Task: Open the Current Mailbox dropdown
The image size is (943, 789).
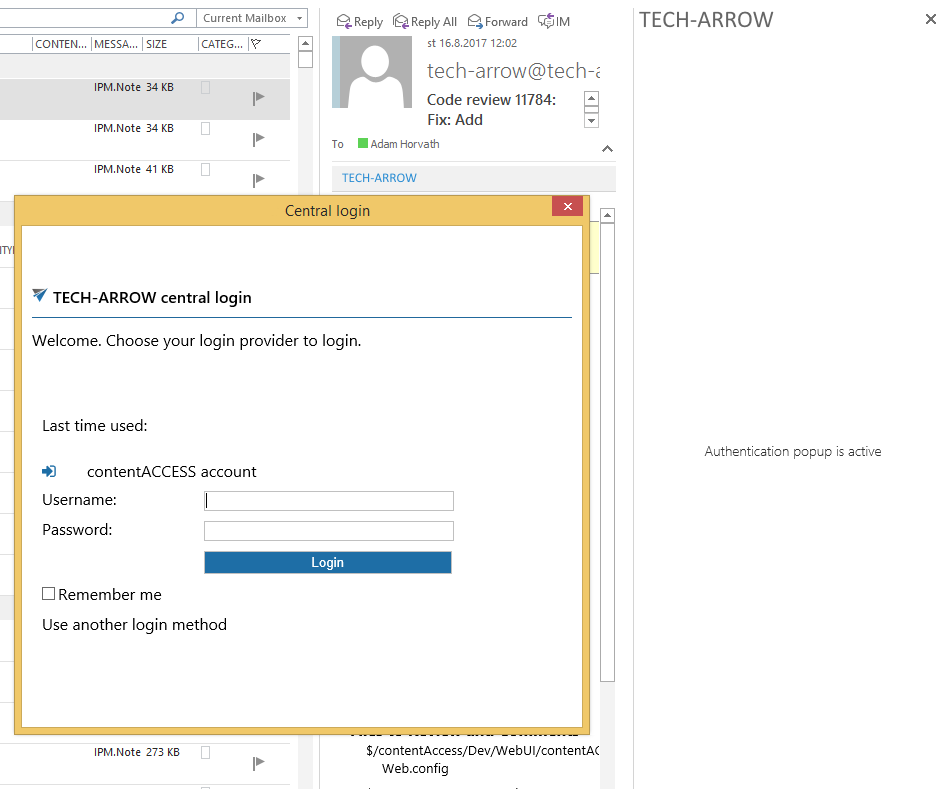Action: point(299,17)
